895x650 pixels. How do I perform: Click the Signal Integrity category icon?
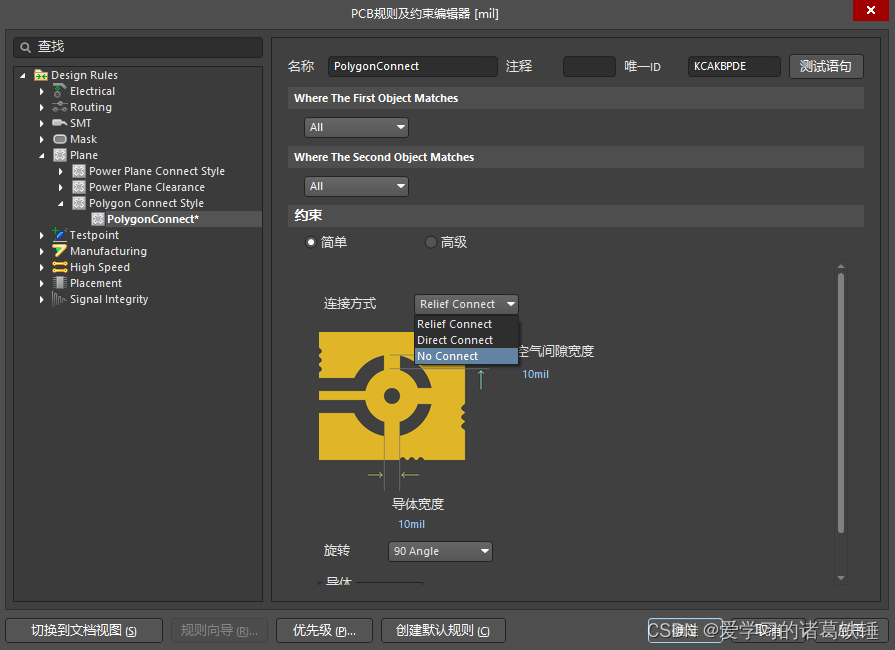pyautogui.click(x=60, y=299)
